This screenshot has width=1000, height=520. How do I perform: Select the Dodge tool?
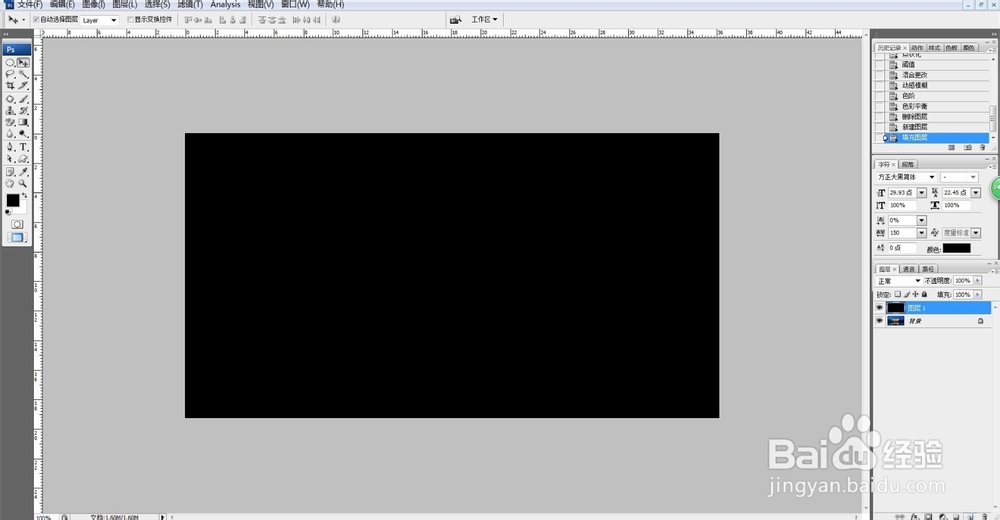point(24,133)
